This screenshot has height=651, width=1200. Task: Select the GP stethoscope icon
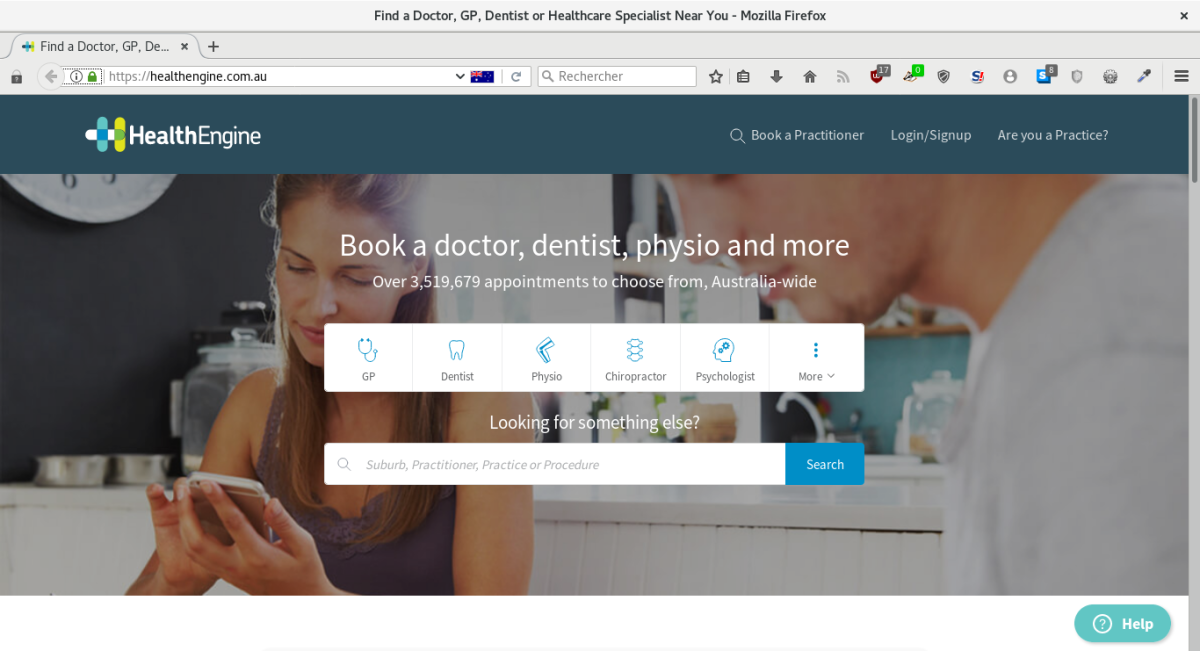pyautogui.click(x=368, y=350)
